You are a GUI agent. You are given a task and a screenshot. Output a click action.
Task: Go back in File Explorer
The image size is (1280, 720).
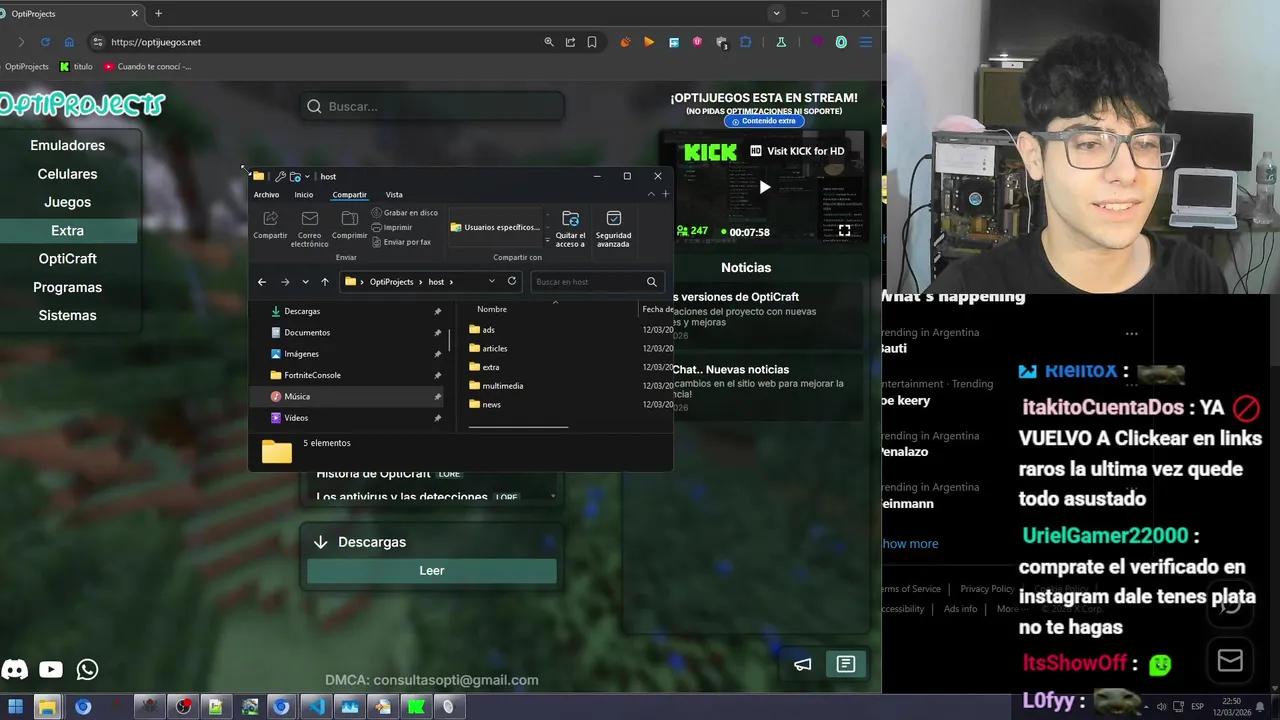[262, 282]
